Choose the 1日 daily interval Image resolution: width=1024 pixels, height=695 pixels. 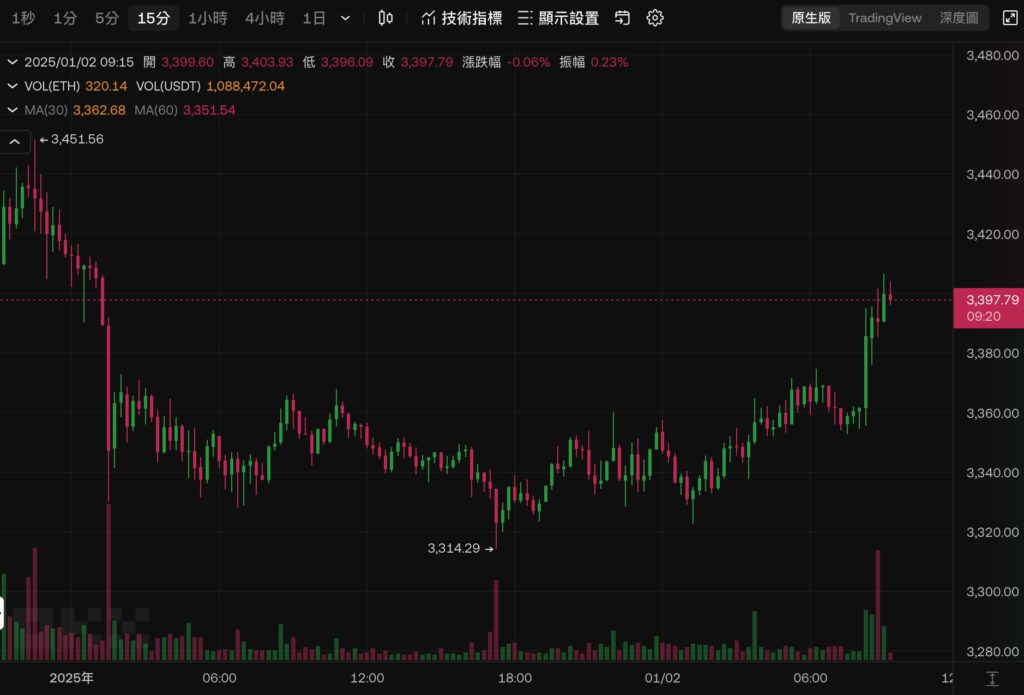coord(313,18)
